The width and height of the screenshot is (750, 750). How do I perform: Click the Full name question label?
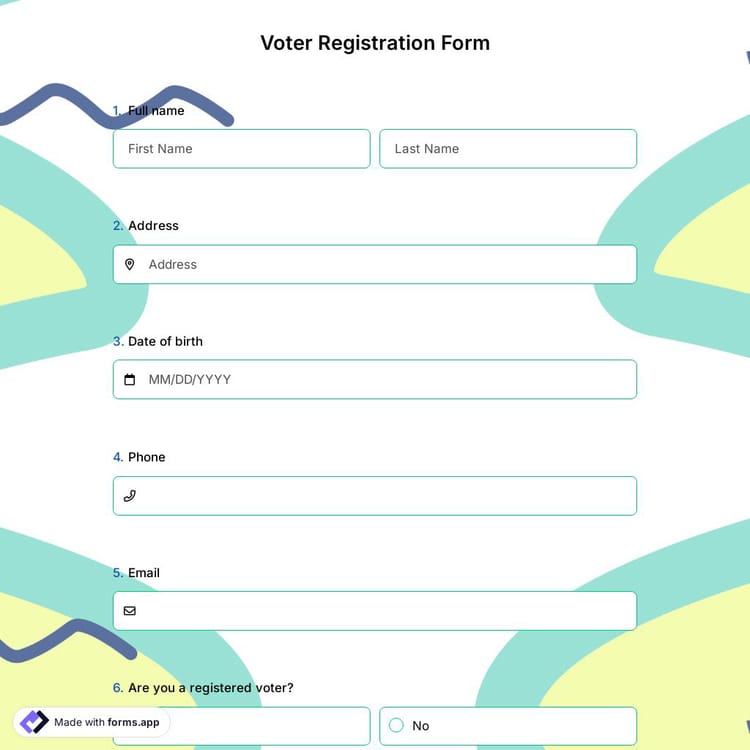point(156,111)
